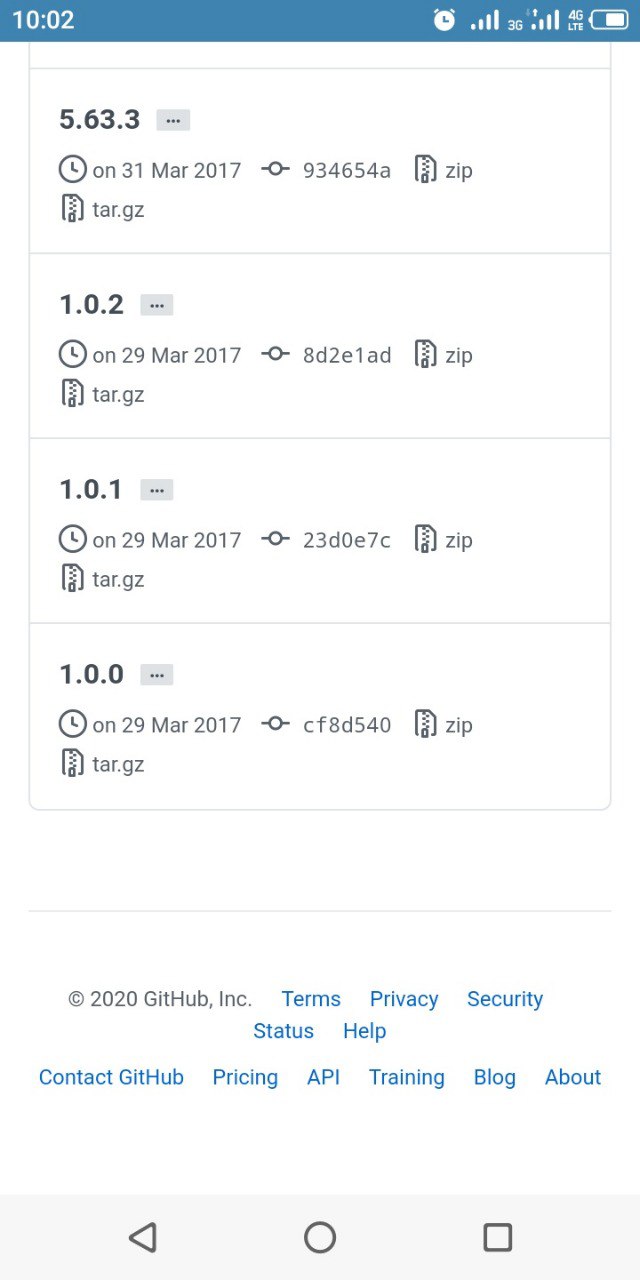Tap the tar.gz archive icon for 1.0.1
Screen dimensions: 640x1280
tap(72, 579)
